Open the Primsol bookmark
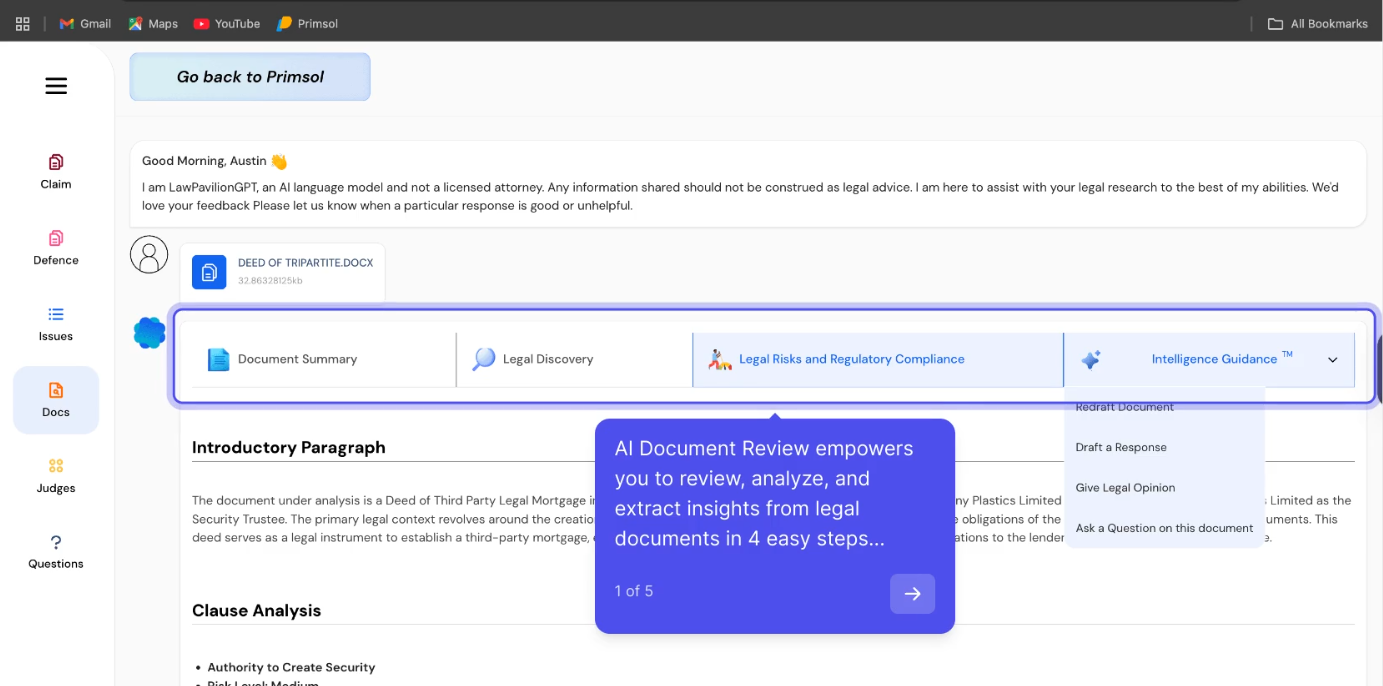Viewport: 1383px width, 686px height. [x=308, y=23]
